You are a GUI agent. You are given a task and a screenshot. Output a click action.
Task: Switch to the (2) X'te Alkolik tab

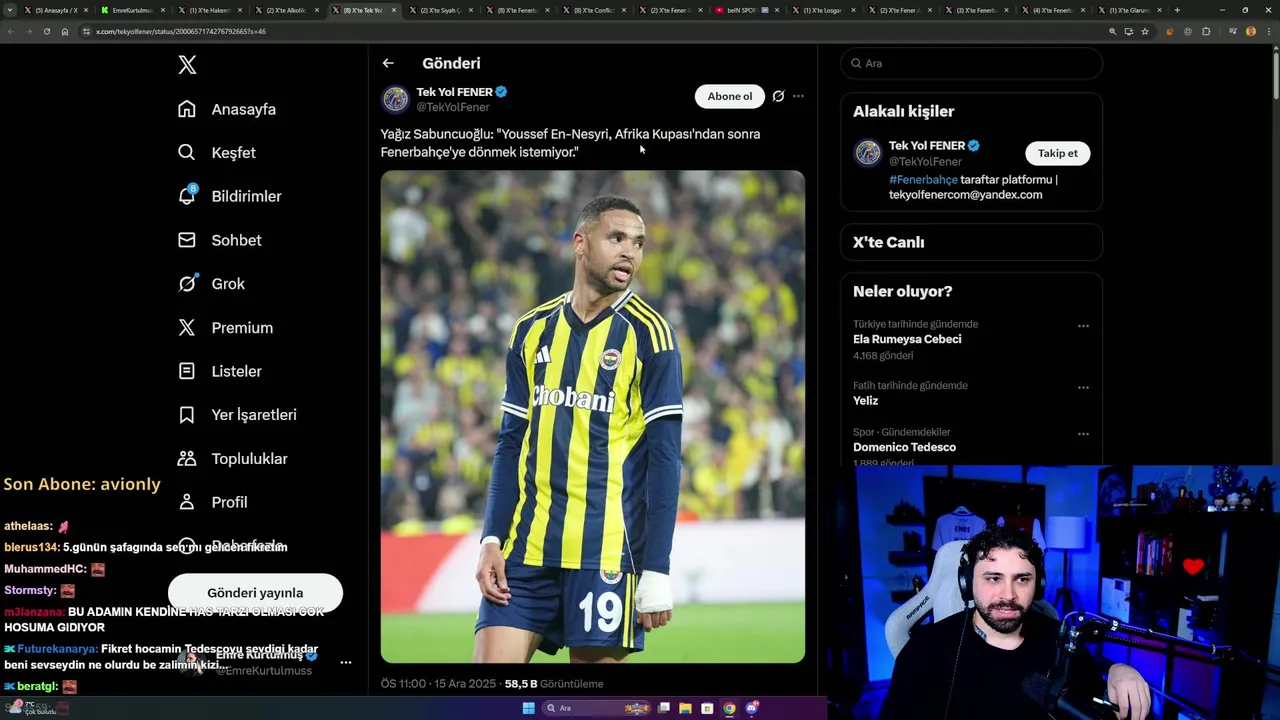(286, 10)
